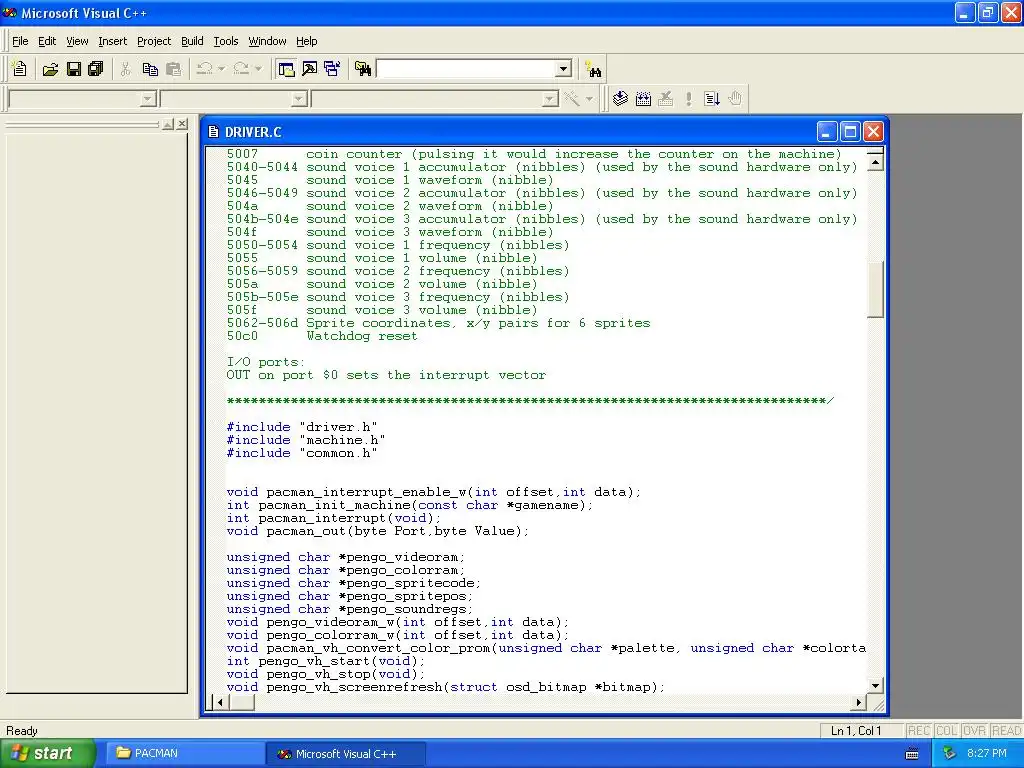Click the '#include "driver.h"' line

tap(302, 427)
